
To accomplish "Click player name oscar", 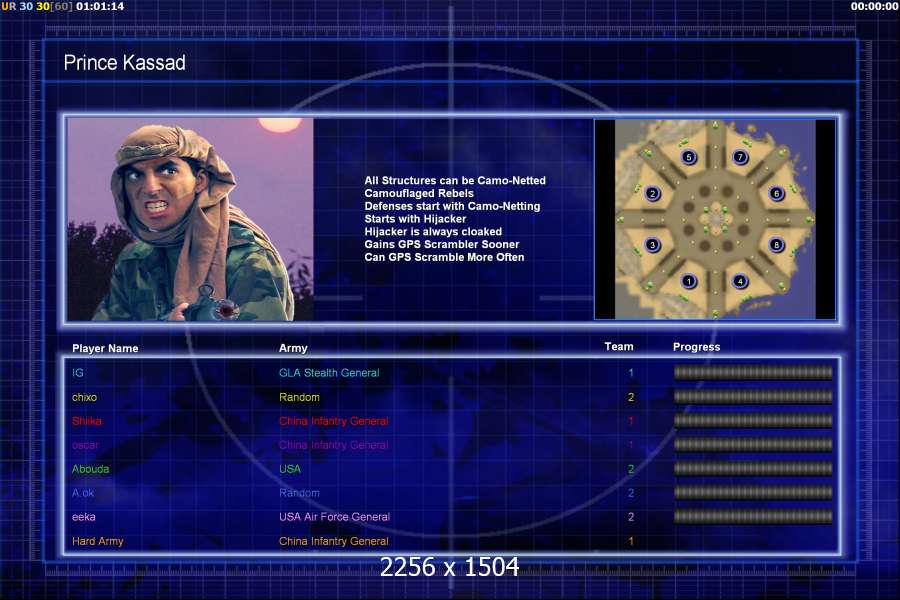I will 85,445.
